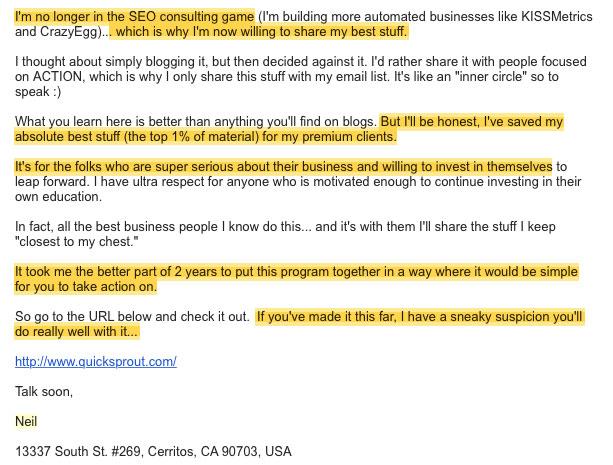This screenshot has width=613, height=465.
Task: Click the smiley after the word speak
Action: click(57, 92)
